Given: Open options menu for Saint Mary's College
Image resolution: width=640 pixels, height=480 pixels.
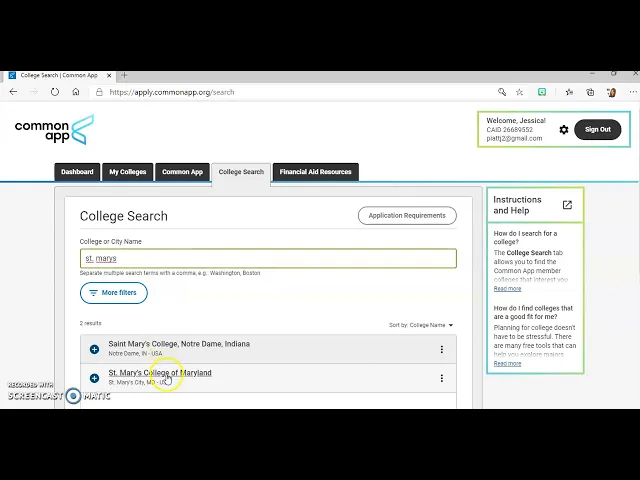Looking at the screenshot, I should 442,349.
